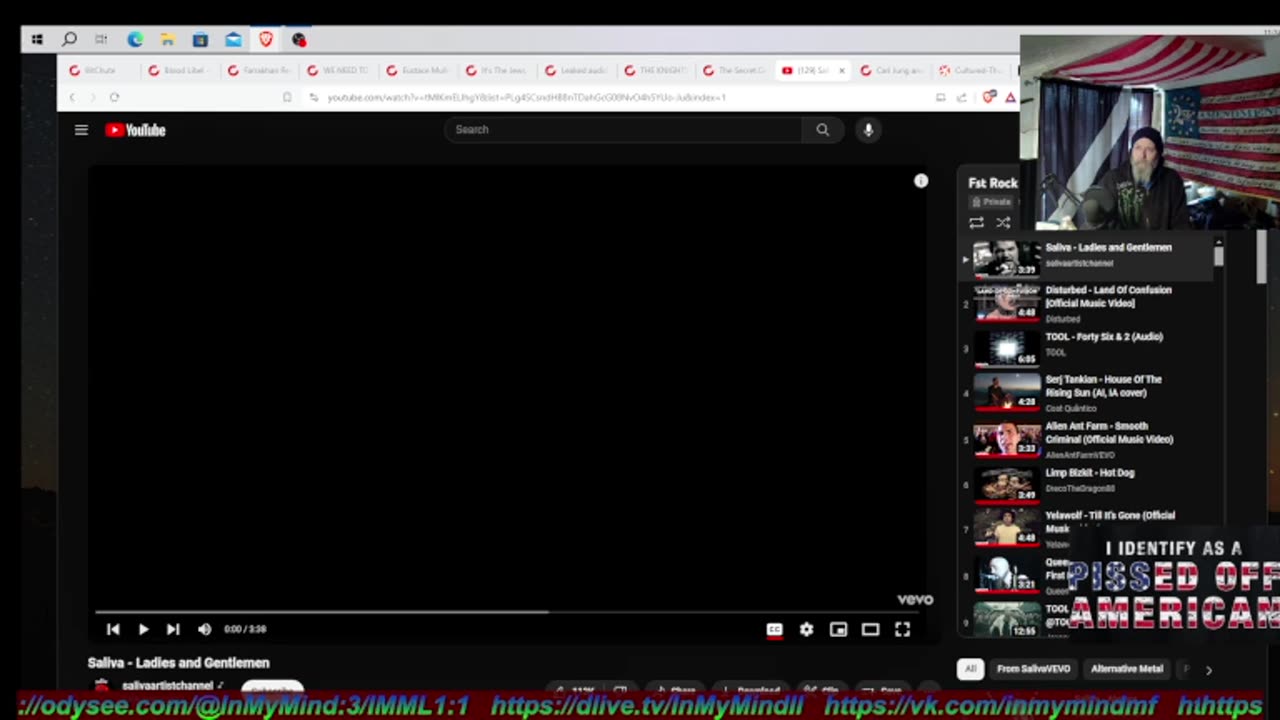Switch to the Leaked audio browser tab
1280x720 pixels.
[576, 71]
